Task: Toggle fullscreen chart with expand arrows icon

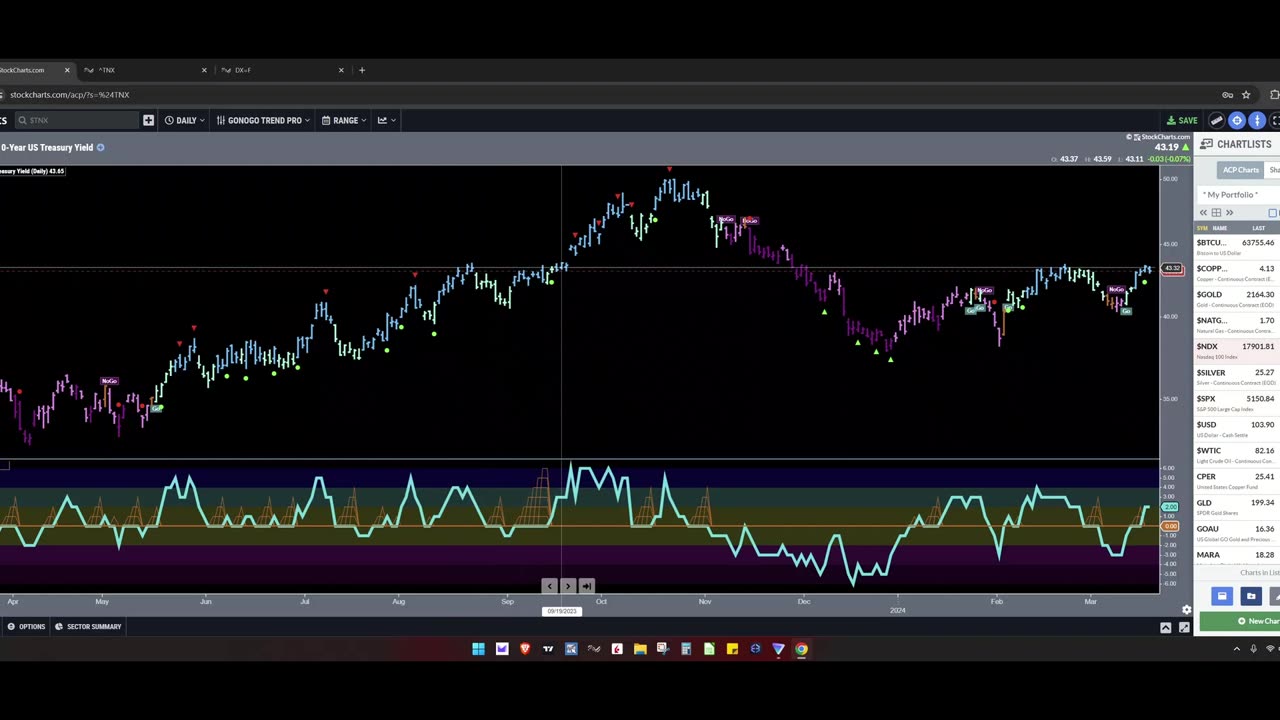Action: (x=1184, y=627)
